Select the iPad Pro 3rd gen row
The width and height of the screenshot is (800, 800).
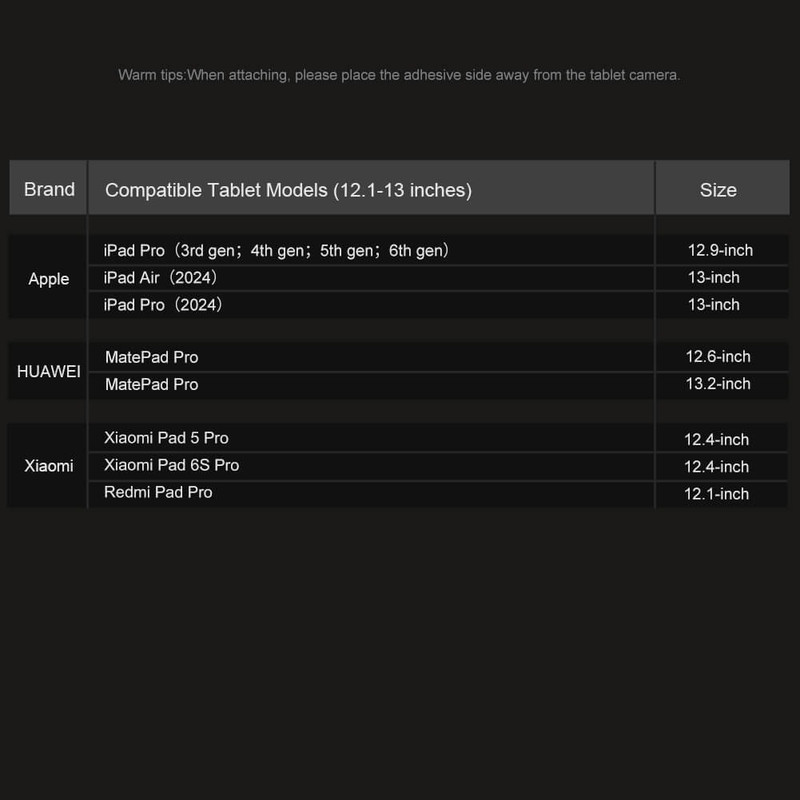coord(276,250)
